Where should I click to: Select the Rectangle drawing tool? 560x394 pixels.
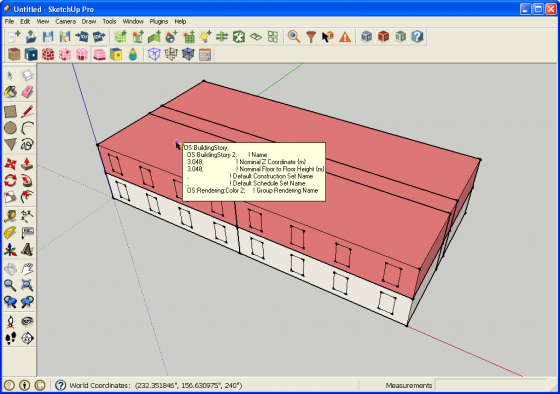pos(10,111)
